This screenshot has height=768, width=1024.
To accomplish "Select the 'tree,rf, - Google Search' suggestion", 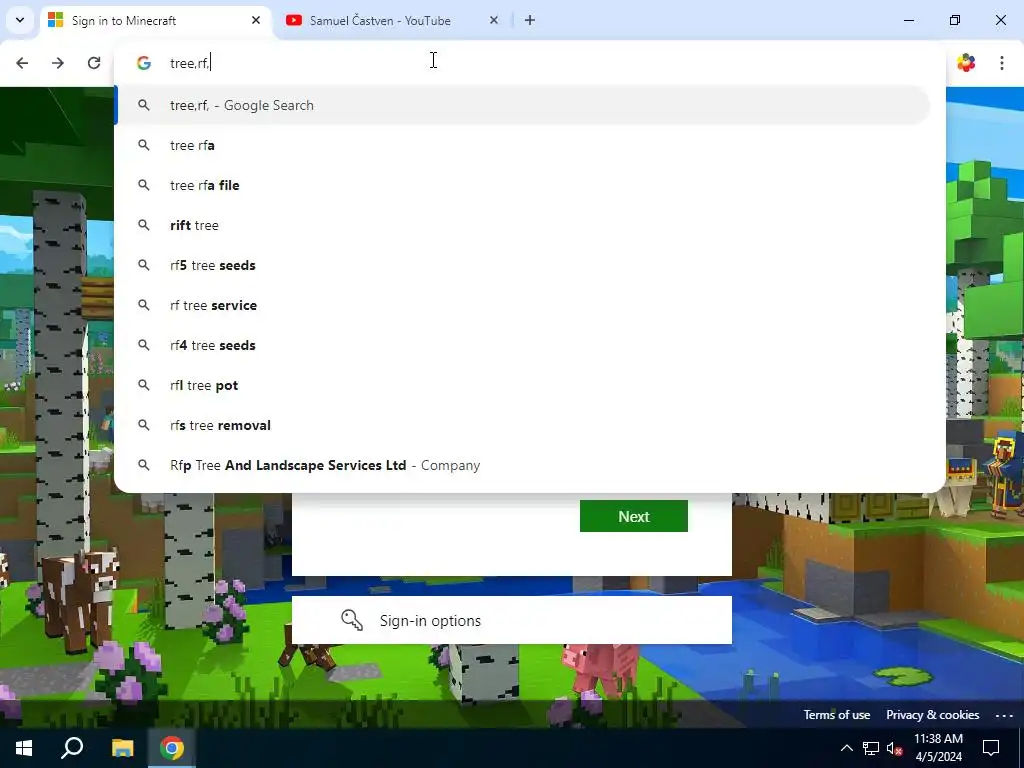I will coord(522,105).
